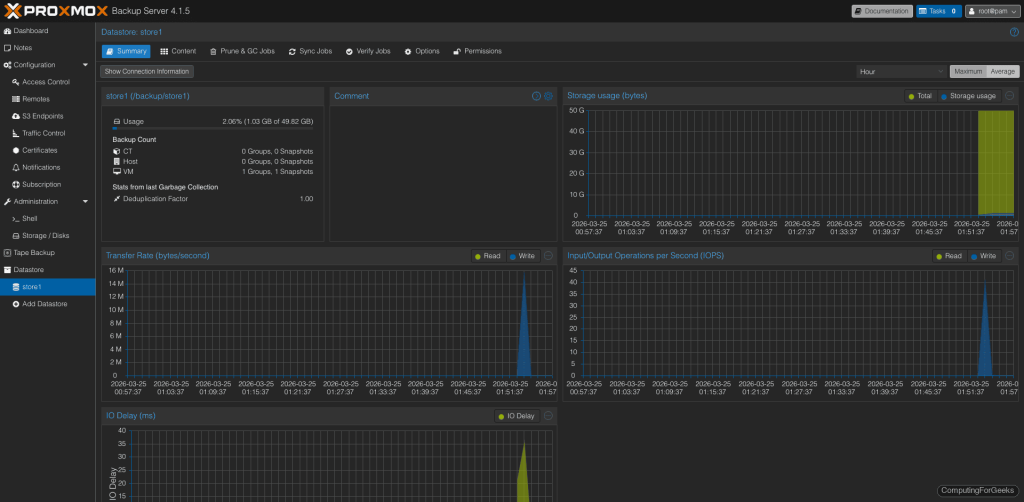This screenshot has height=502, width=1024.
Task: Toggle IO Delay series in legend
Action: [x=517, y=416]
